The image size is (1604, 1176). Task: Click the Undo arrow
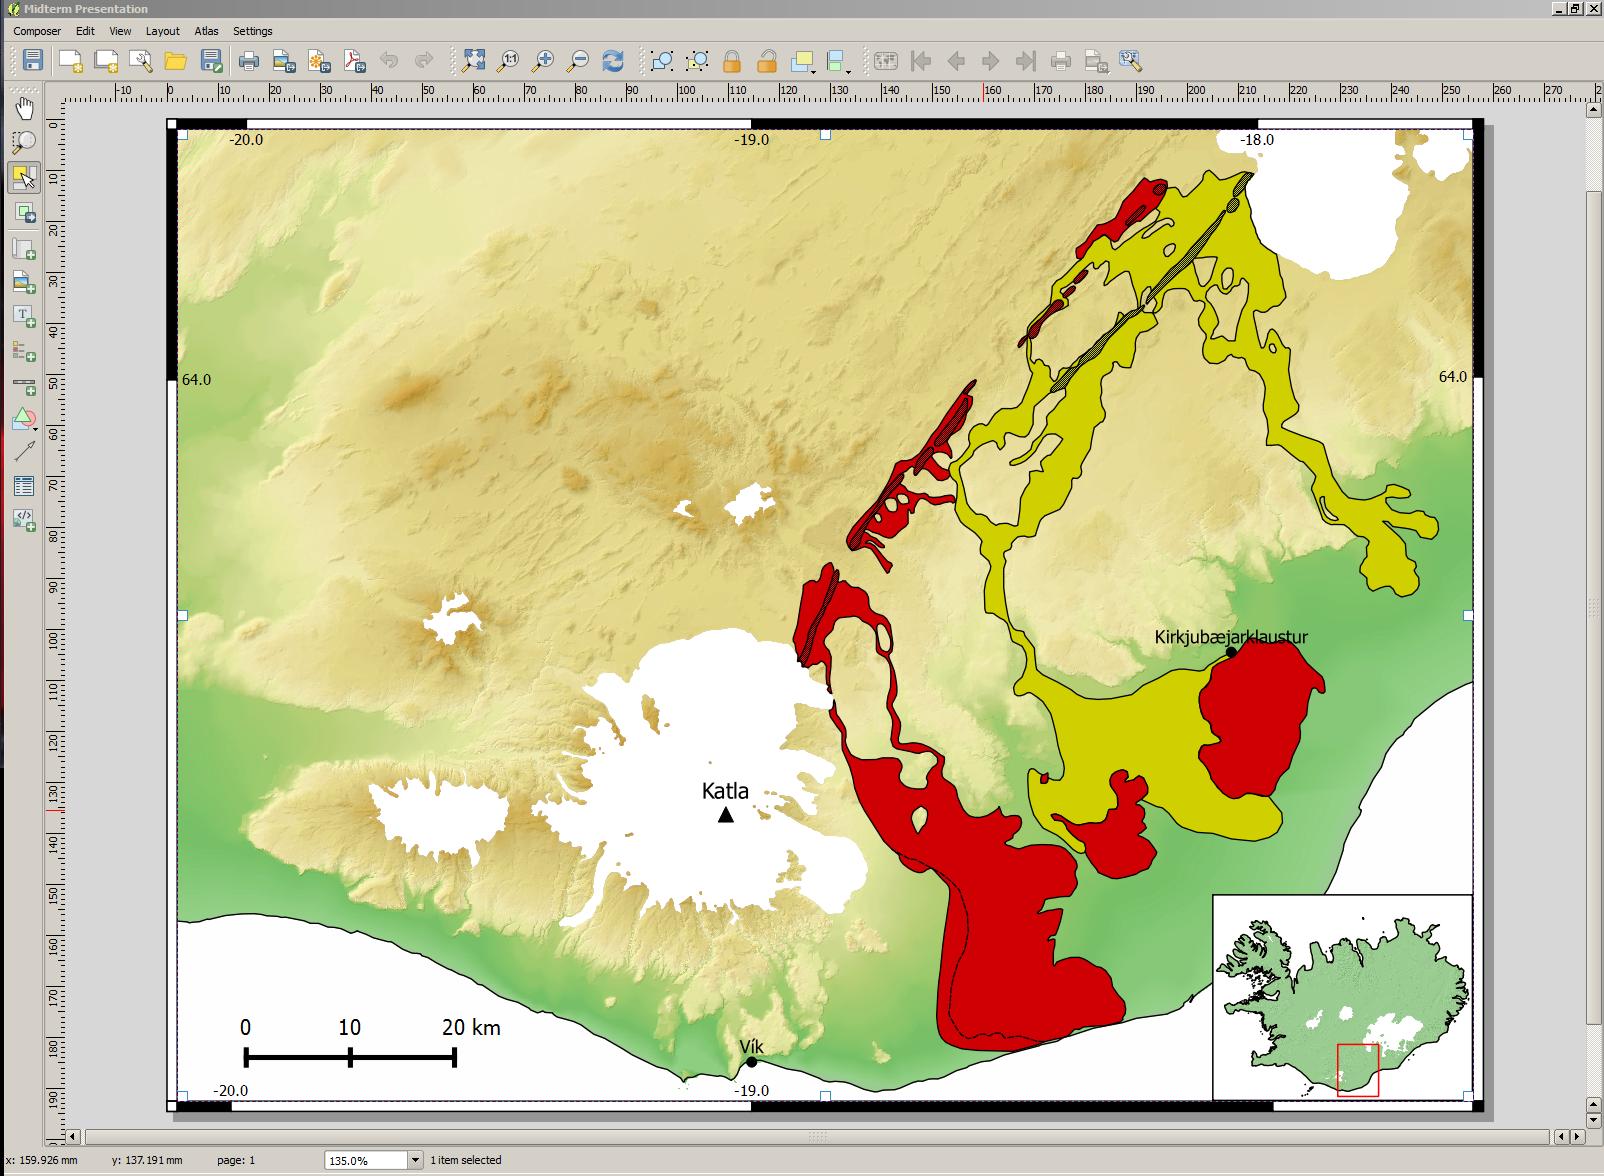coord(389,61)
